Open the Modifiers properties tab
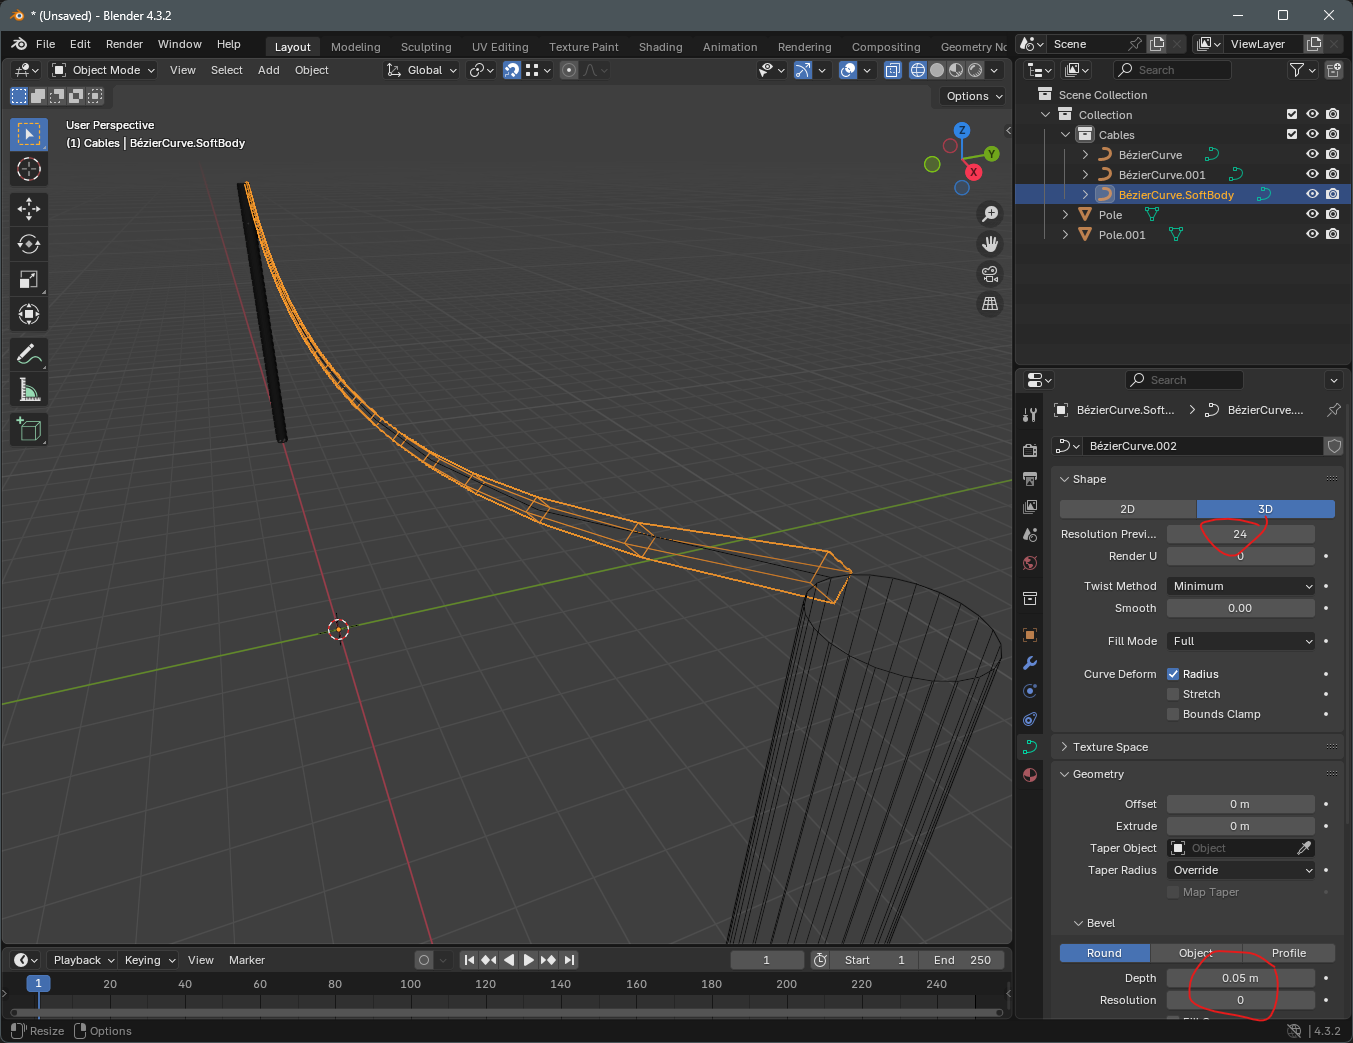Screen dimensions: 1353x1043 click(x=1030, y=663)
